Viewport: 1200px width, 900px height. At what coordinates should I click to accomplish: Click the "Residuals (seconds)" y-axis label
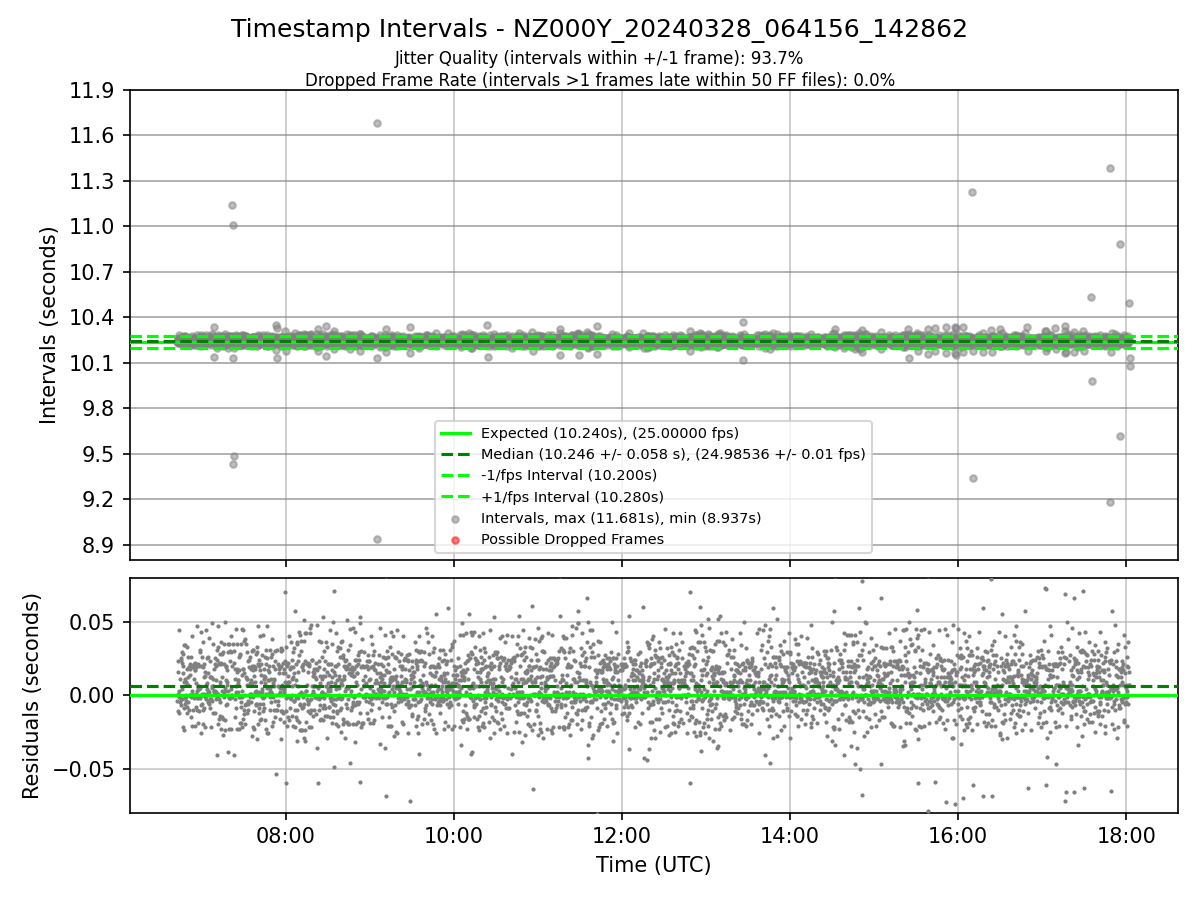[x=31, y=696]
